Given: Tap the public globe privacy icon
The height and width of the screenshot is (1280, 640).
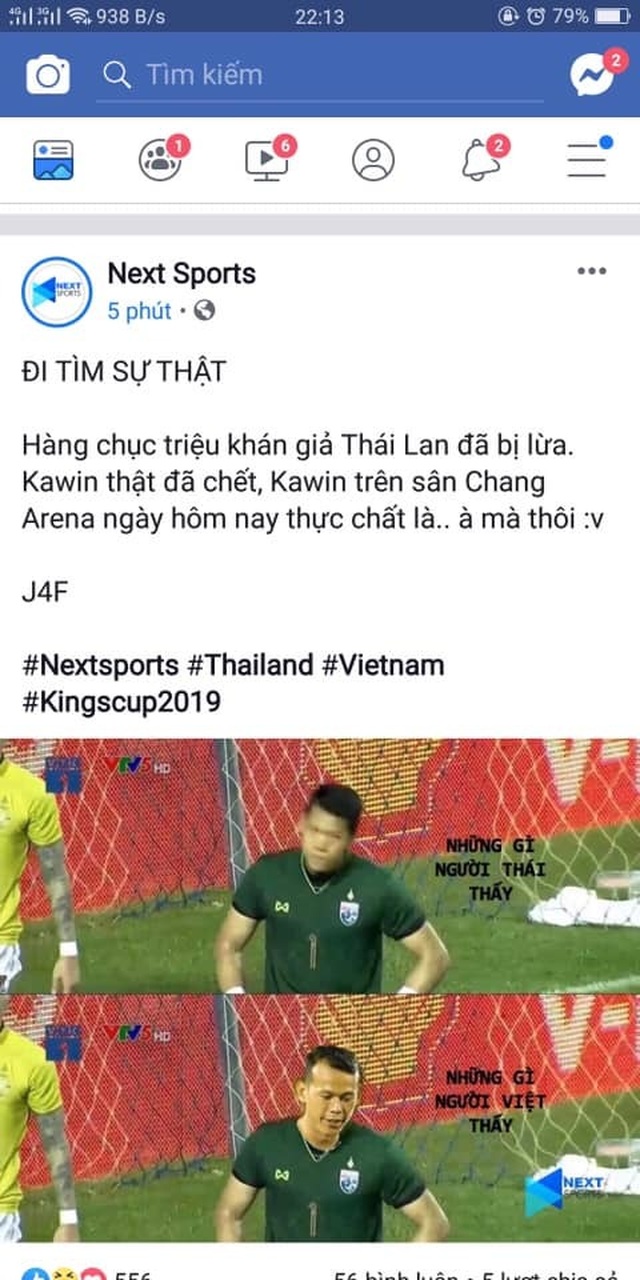Looking at the screenshot, I should (x=204, y=311).
